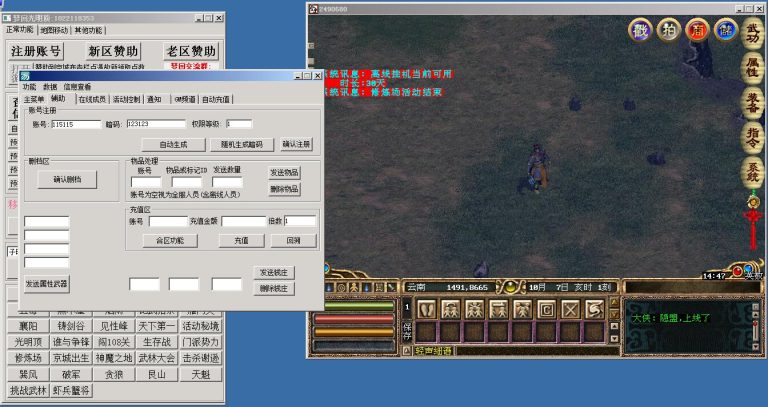Click the 权限等级 input field
The height and width of the screenshot is (407, 768).
(x=239, y=124)
